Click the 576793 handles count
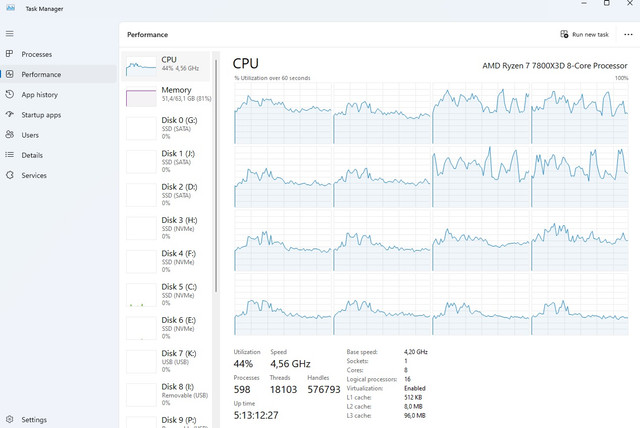Viewport: 640px width, 428px height. pos(324,389)
